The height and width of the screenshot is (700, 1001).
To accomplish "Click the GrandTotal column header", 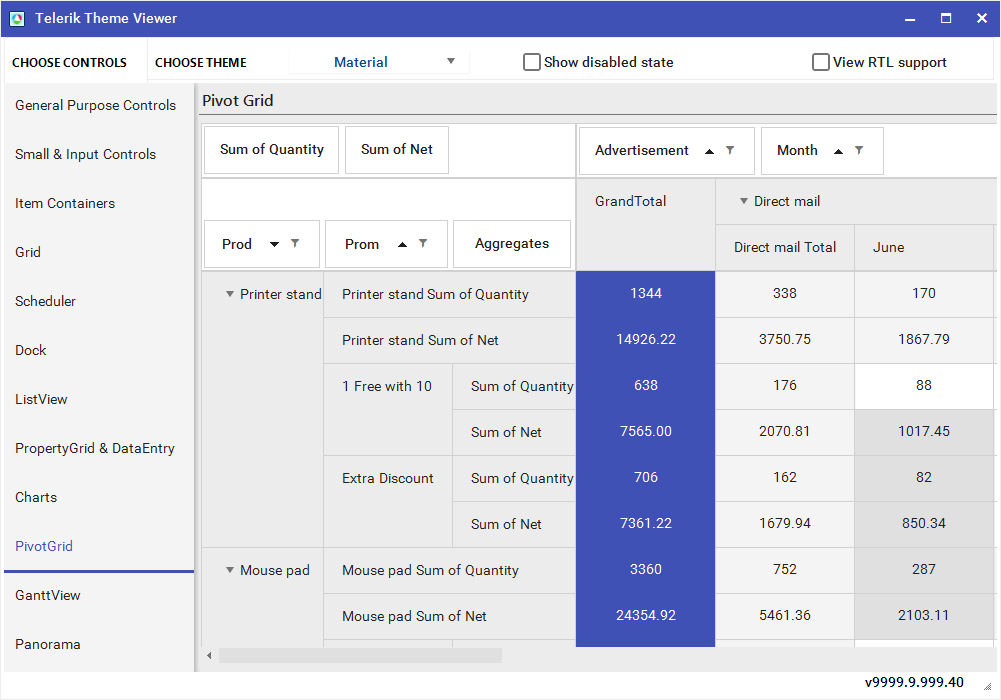I will tap(645, 225).
